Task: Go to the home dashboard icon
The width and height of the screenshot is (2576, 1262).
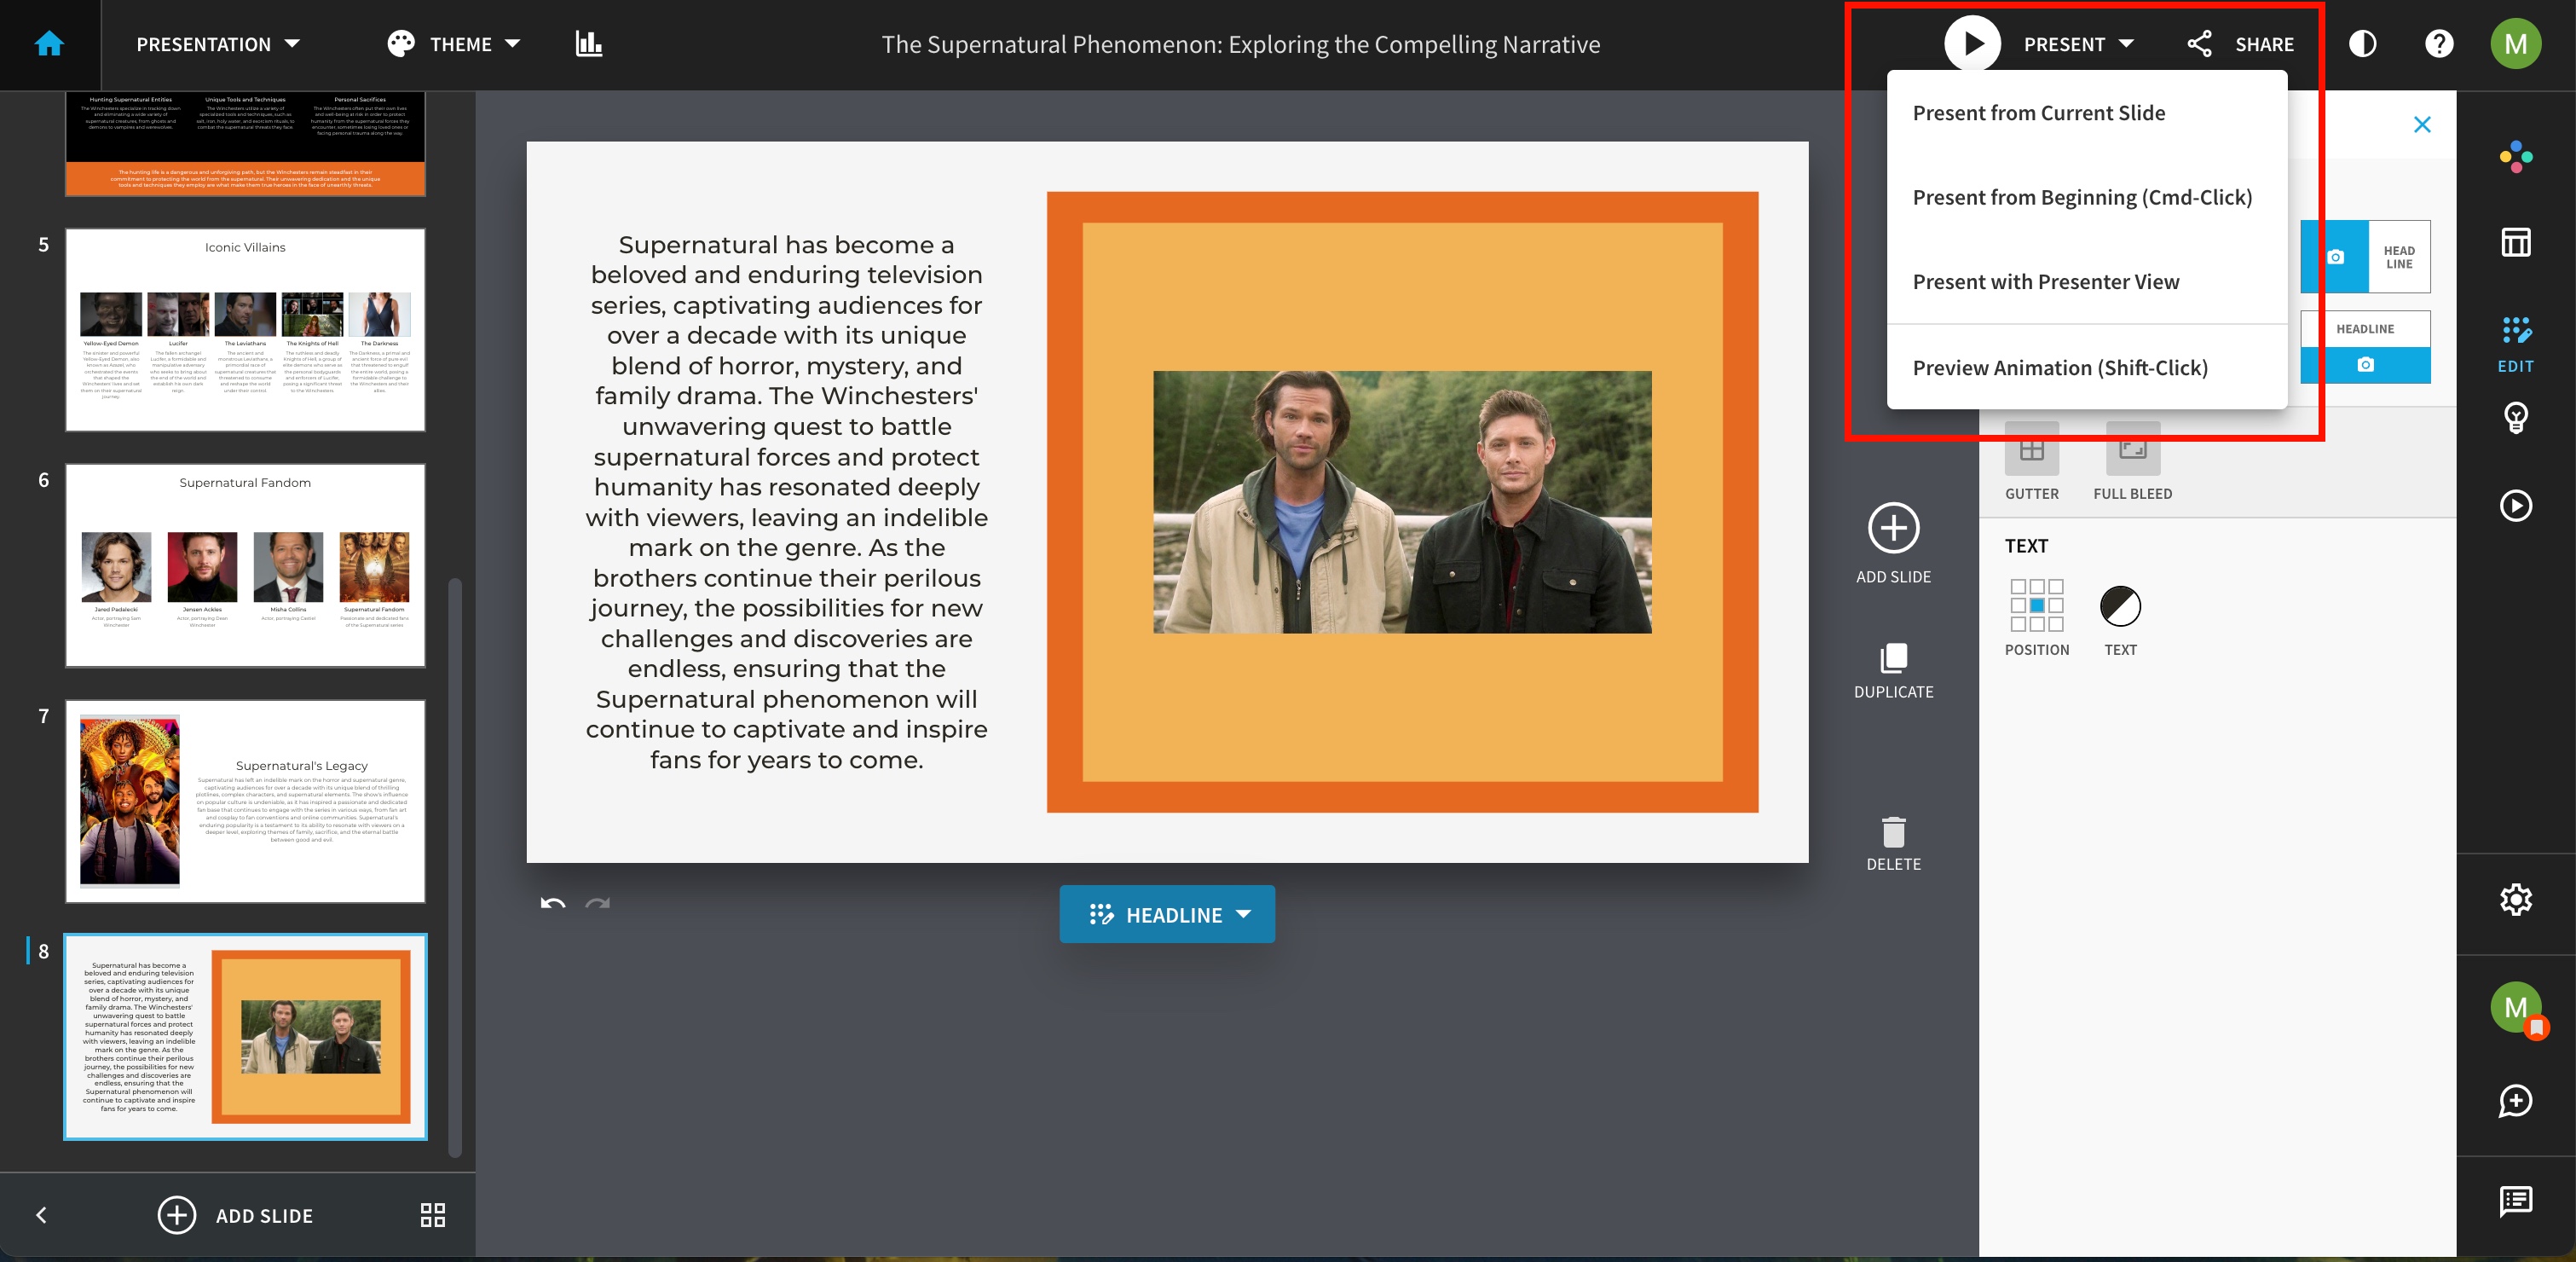Action: 49,44
